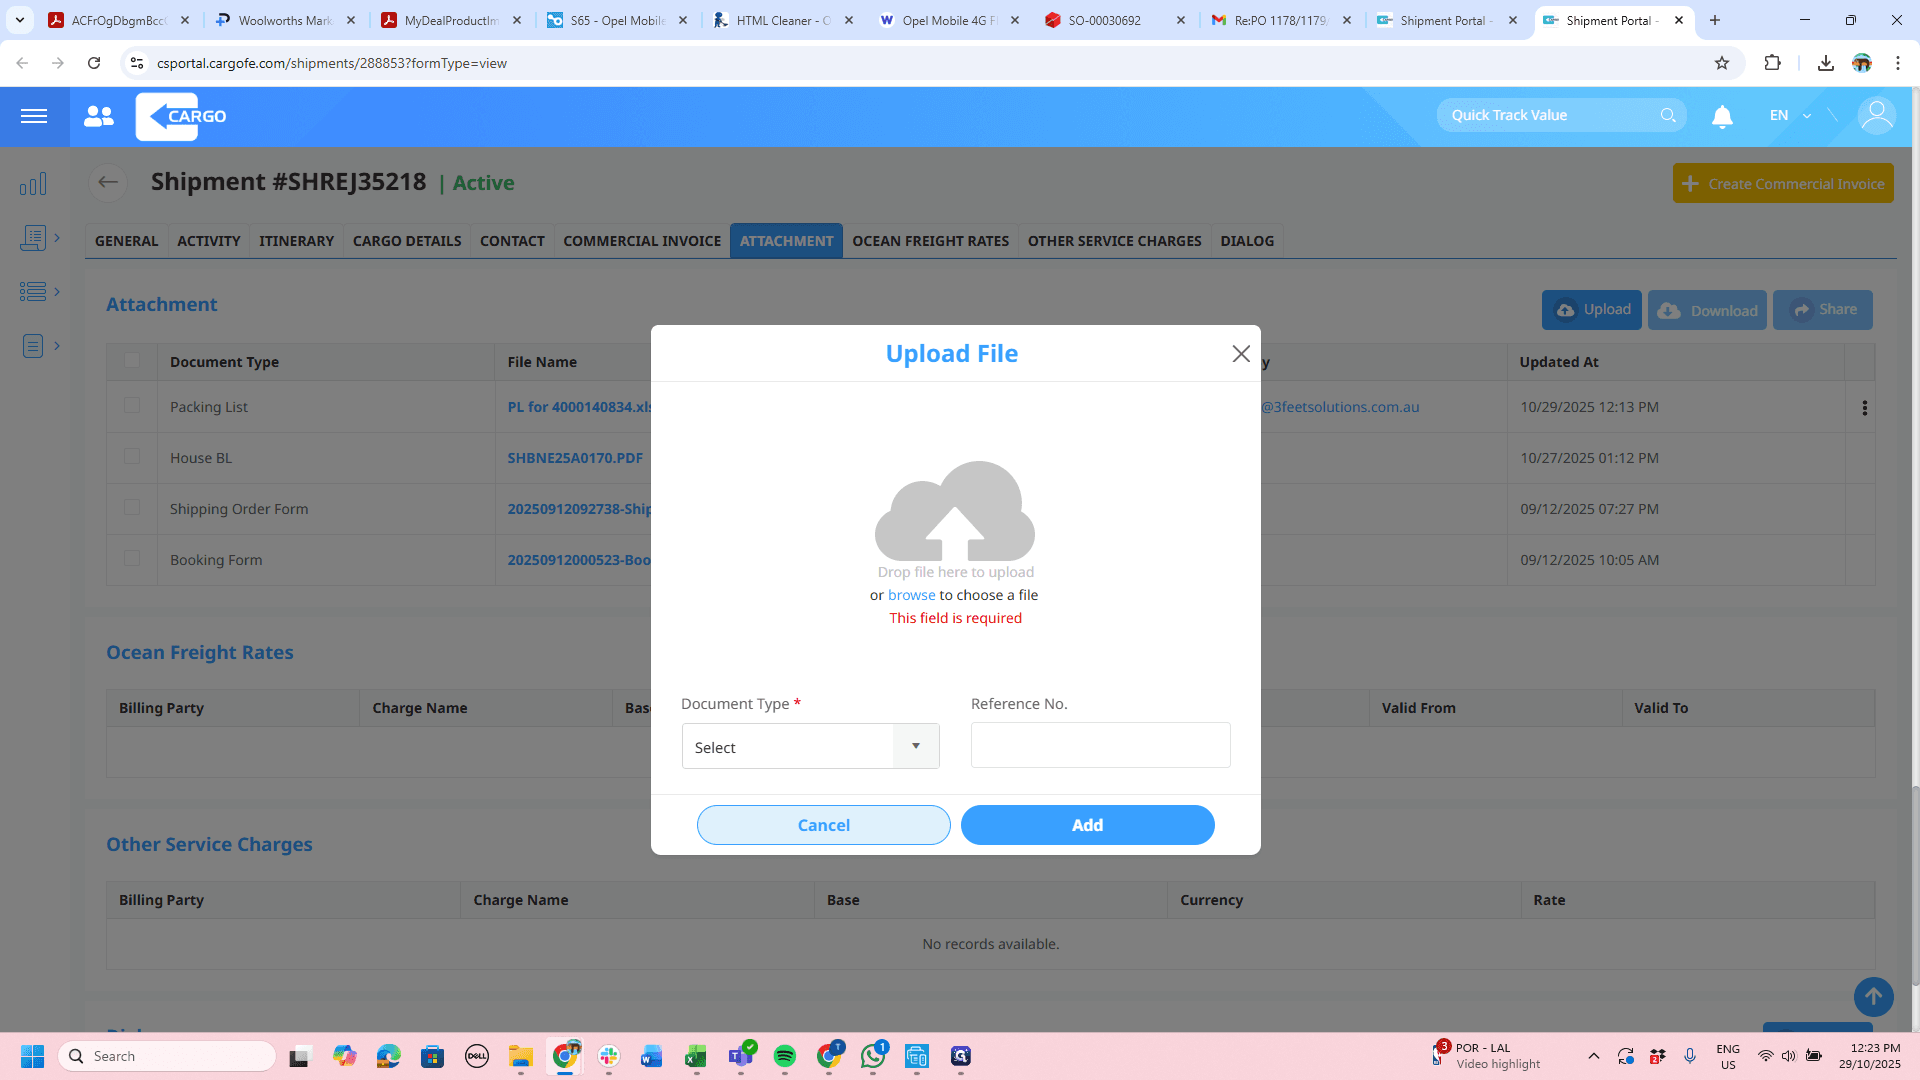The image size is (1920, 1080).
Task: Open the Document Type Select dropdown
Action: tap(810, 747)
